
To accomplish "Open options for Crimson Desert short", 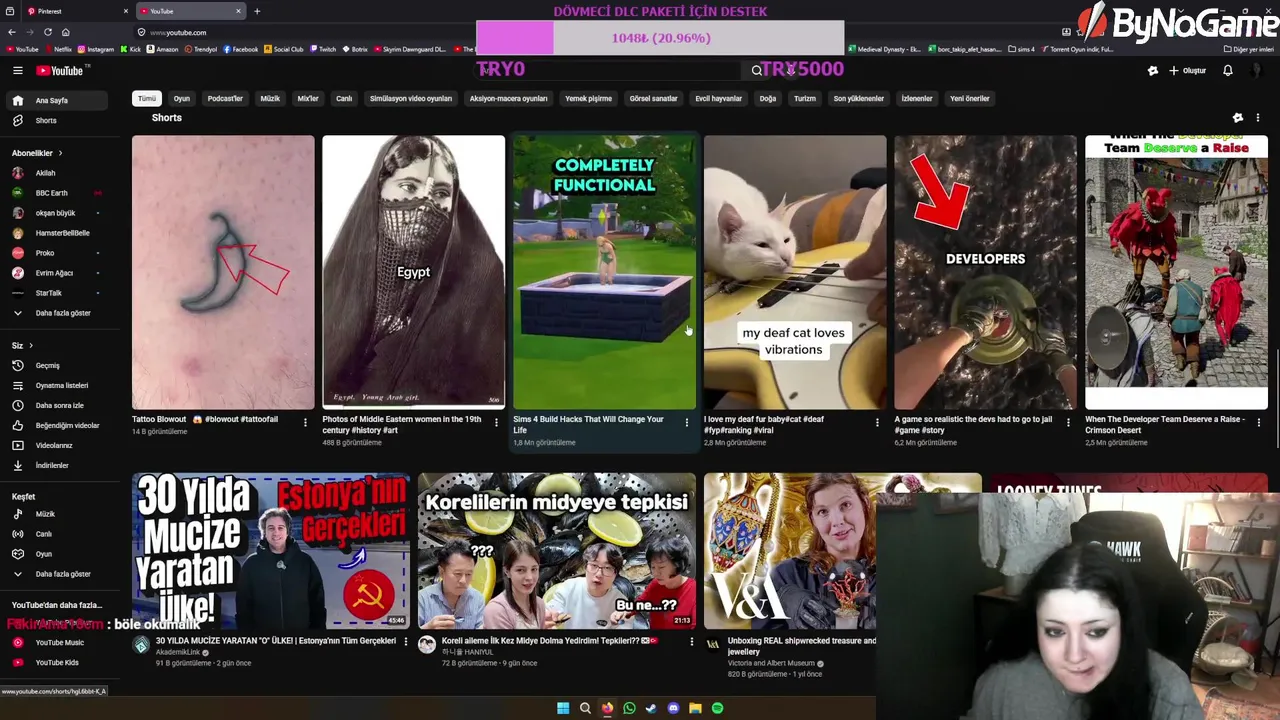I will pos(1258,422).
